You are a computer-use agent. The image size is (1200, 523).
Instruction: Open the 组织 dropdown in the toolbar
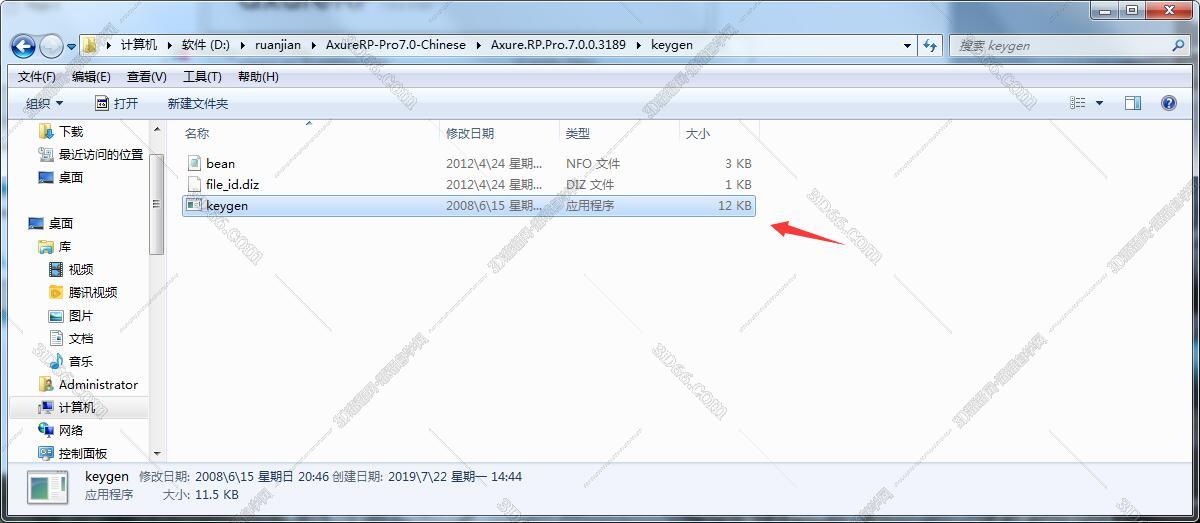tap(44, 103)
